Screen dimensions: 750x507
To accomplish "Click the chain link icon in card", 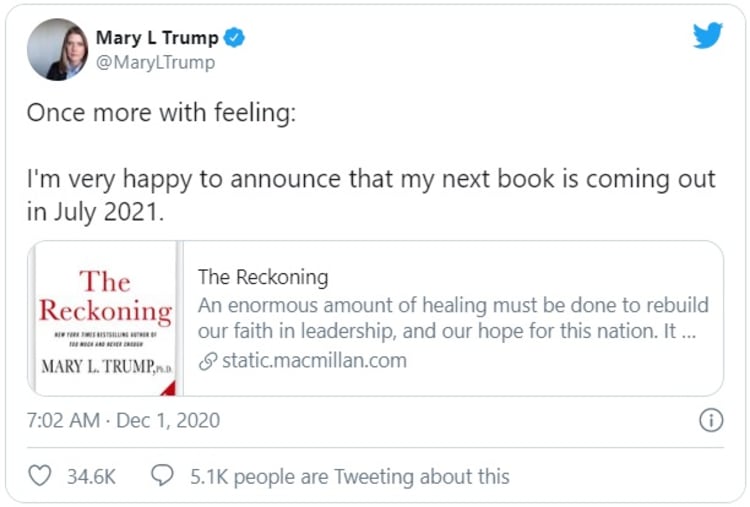I will pyautogui.click(x=207, y=362).
